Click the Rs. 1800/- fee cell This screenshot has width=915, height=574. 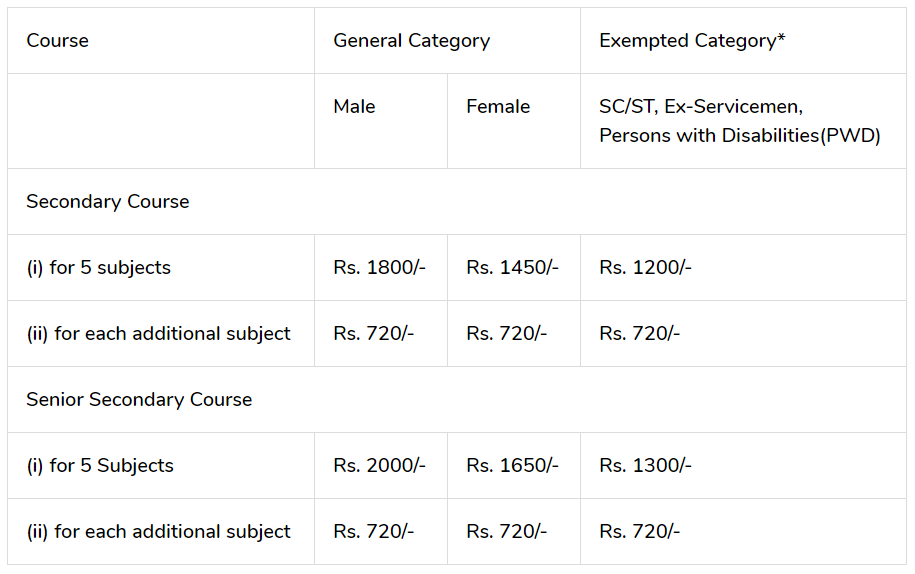(381, 268)
